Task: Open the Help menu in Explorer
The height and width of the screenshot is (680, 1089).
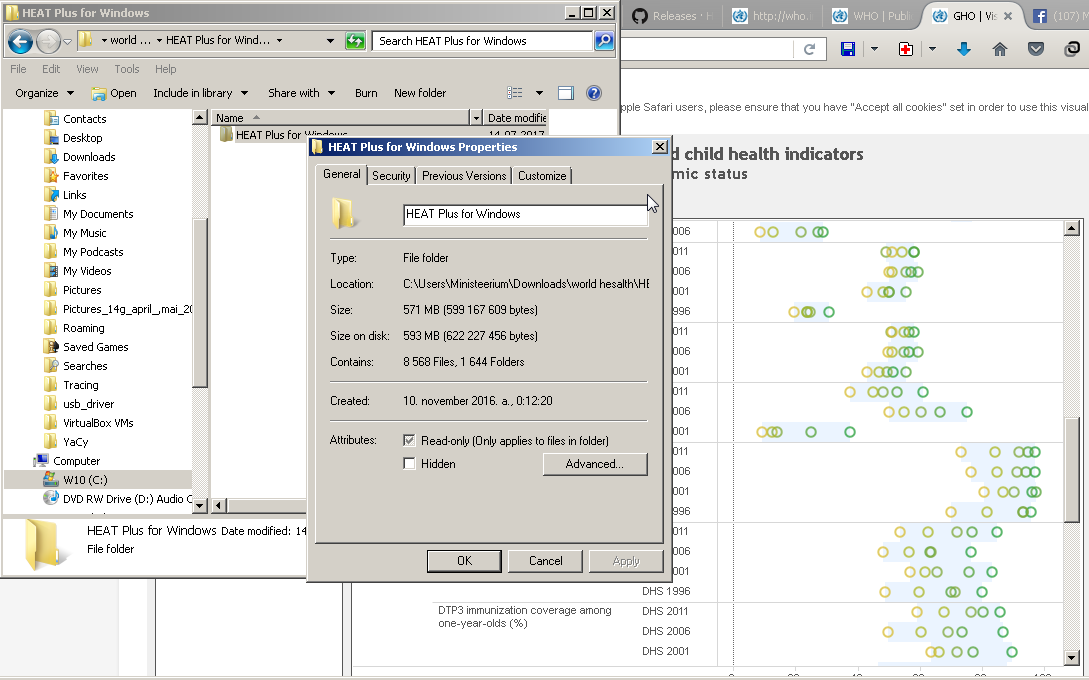Action: 165,69
